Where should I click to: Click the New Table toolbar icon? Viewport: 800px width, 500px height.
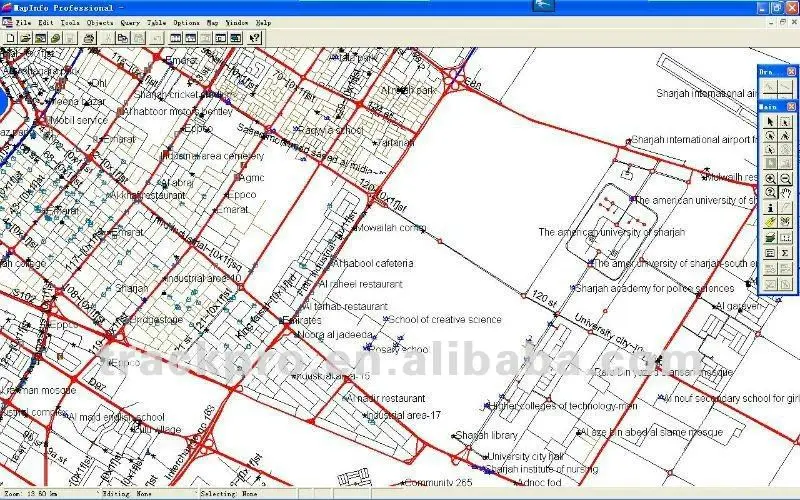10,38
